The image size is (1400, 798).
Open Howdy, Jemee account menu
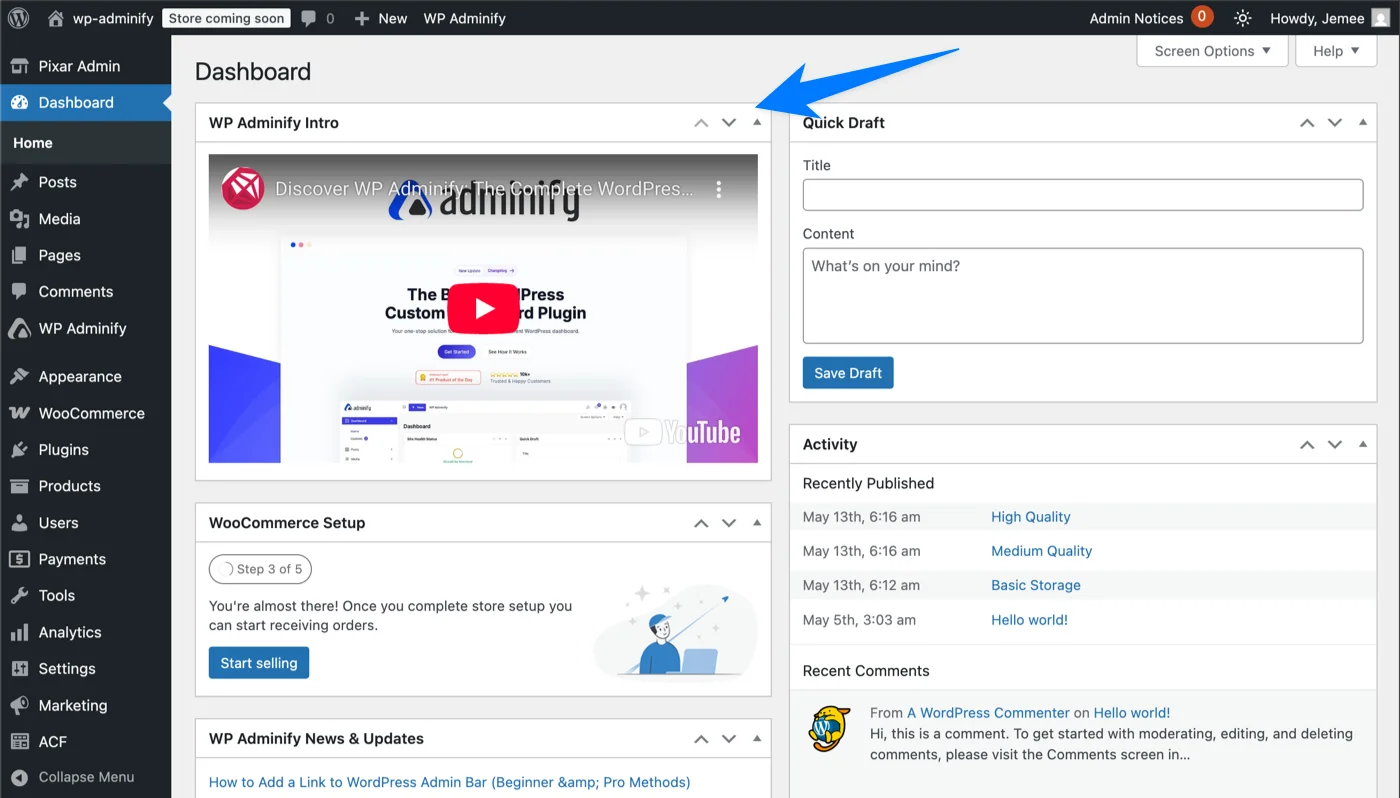click(x=1317, y=18)
